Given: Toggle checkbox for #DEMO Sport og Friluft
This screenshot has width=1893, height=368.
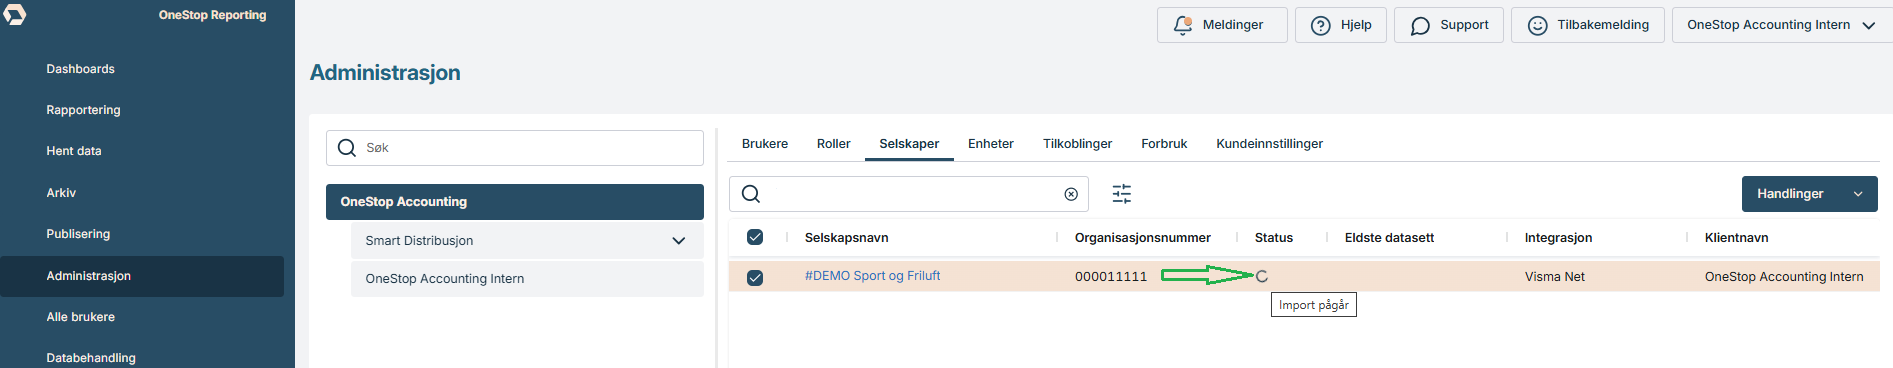Looking at the screenshot, I should tap(755, 278).
